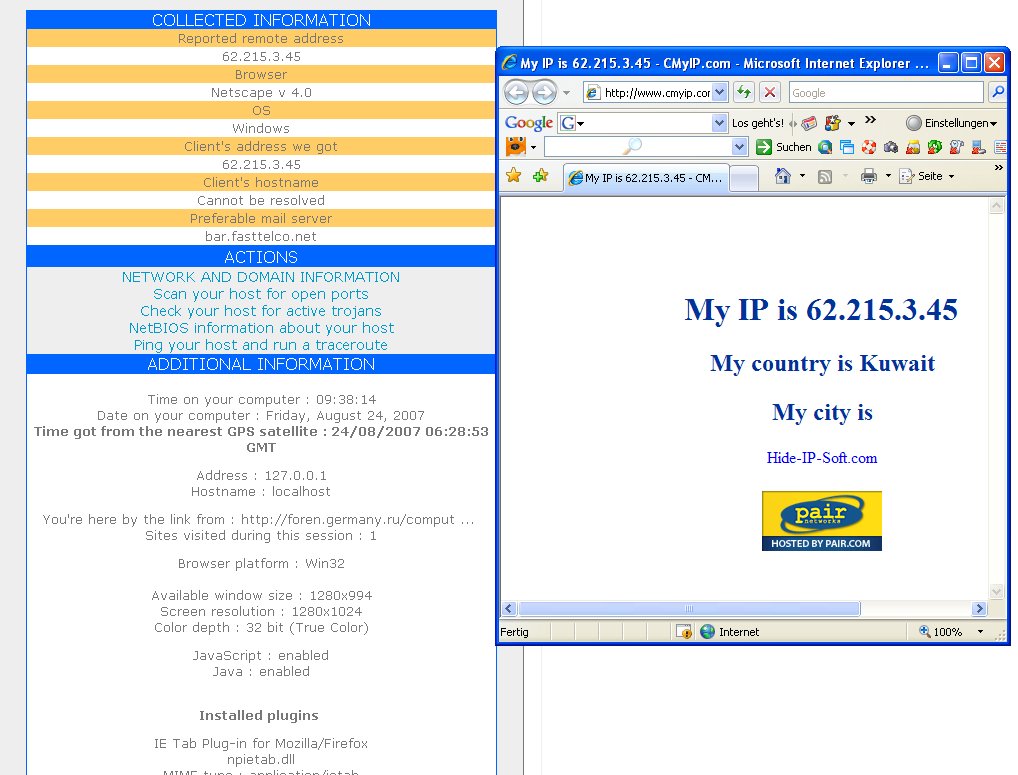Click the yellow jar toolbar icon
Image resolution: width=1018 pixels, height=775 pixels.
tap(913, 147)
